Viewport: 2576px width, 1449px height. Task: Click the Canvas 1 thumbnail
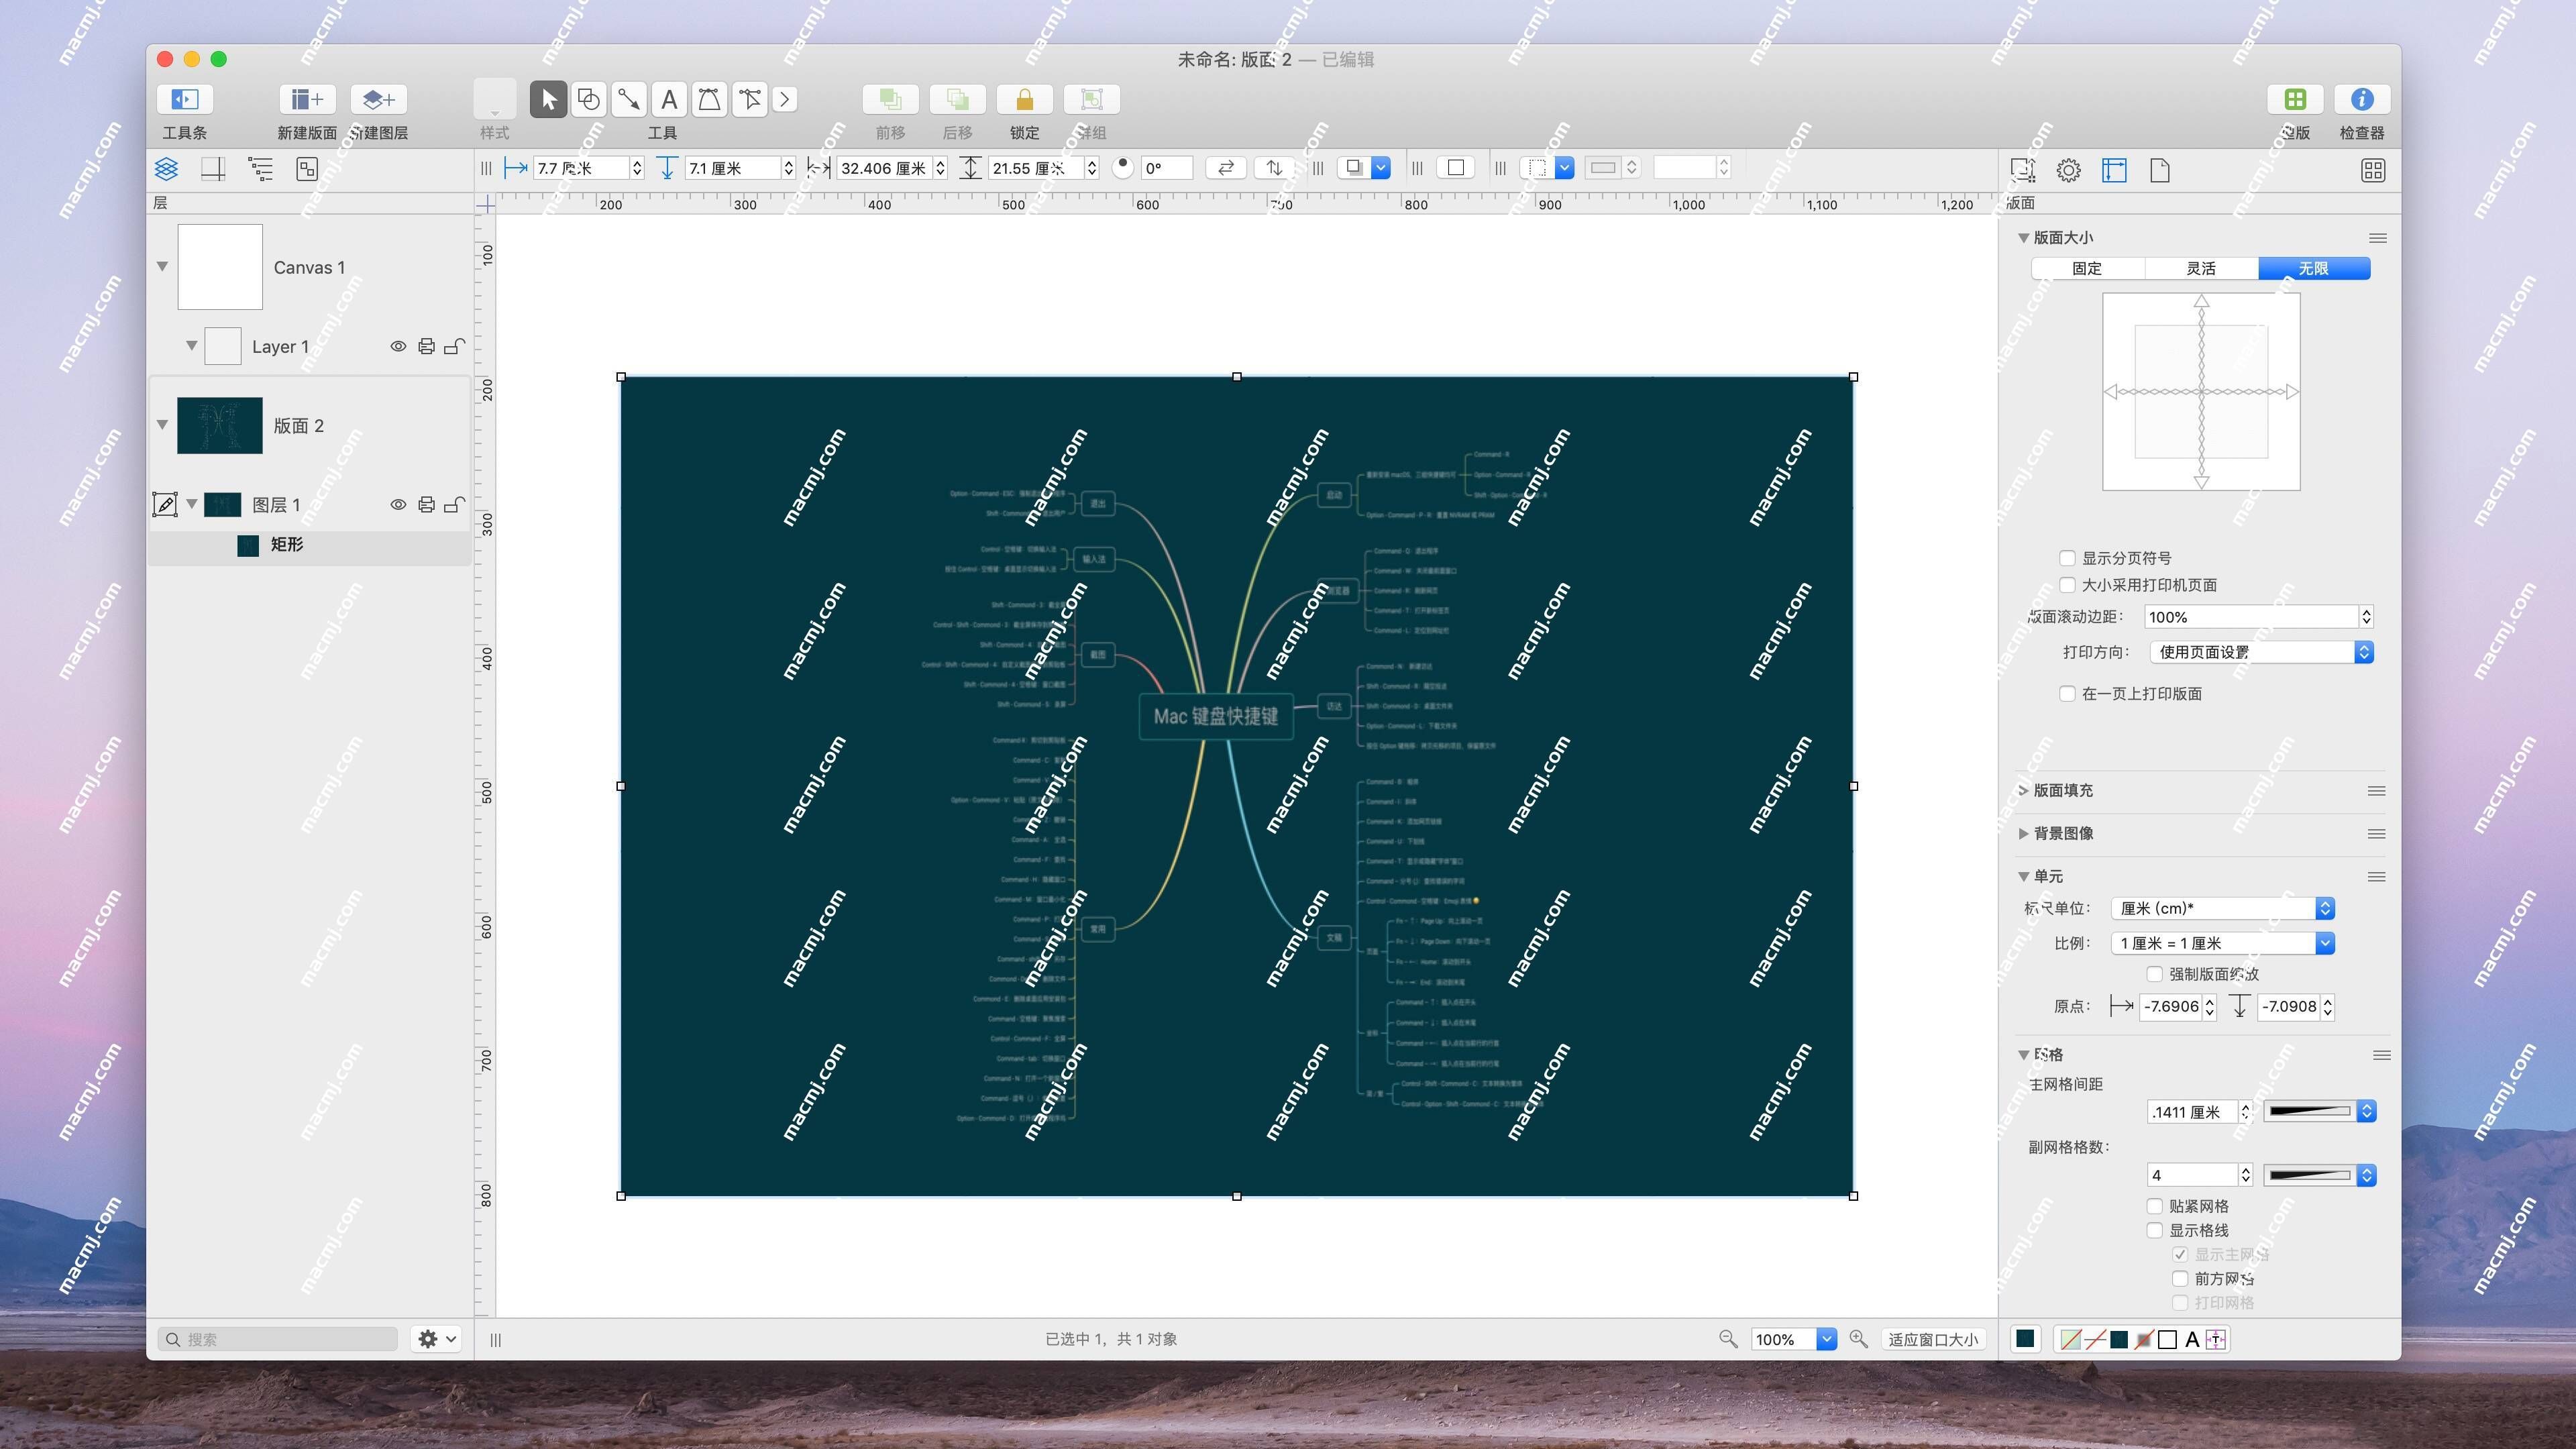[220, 266]
